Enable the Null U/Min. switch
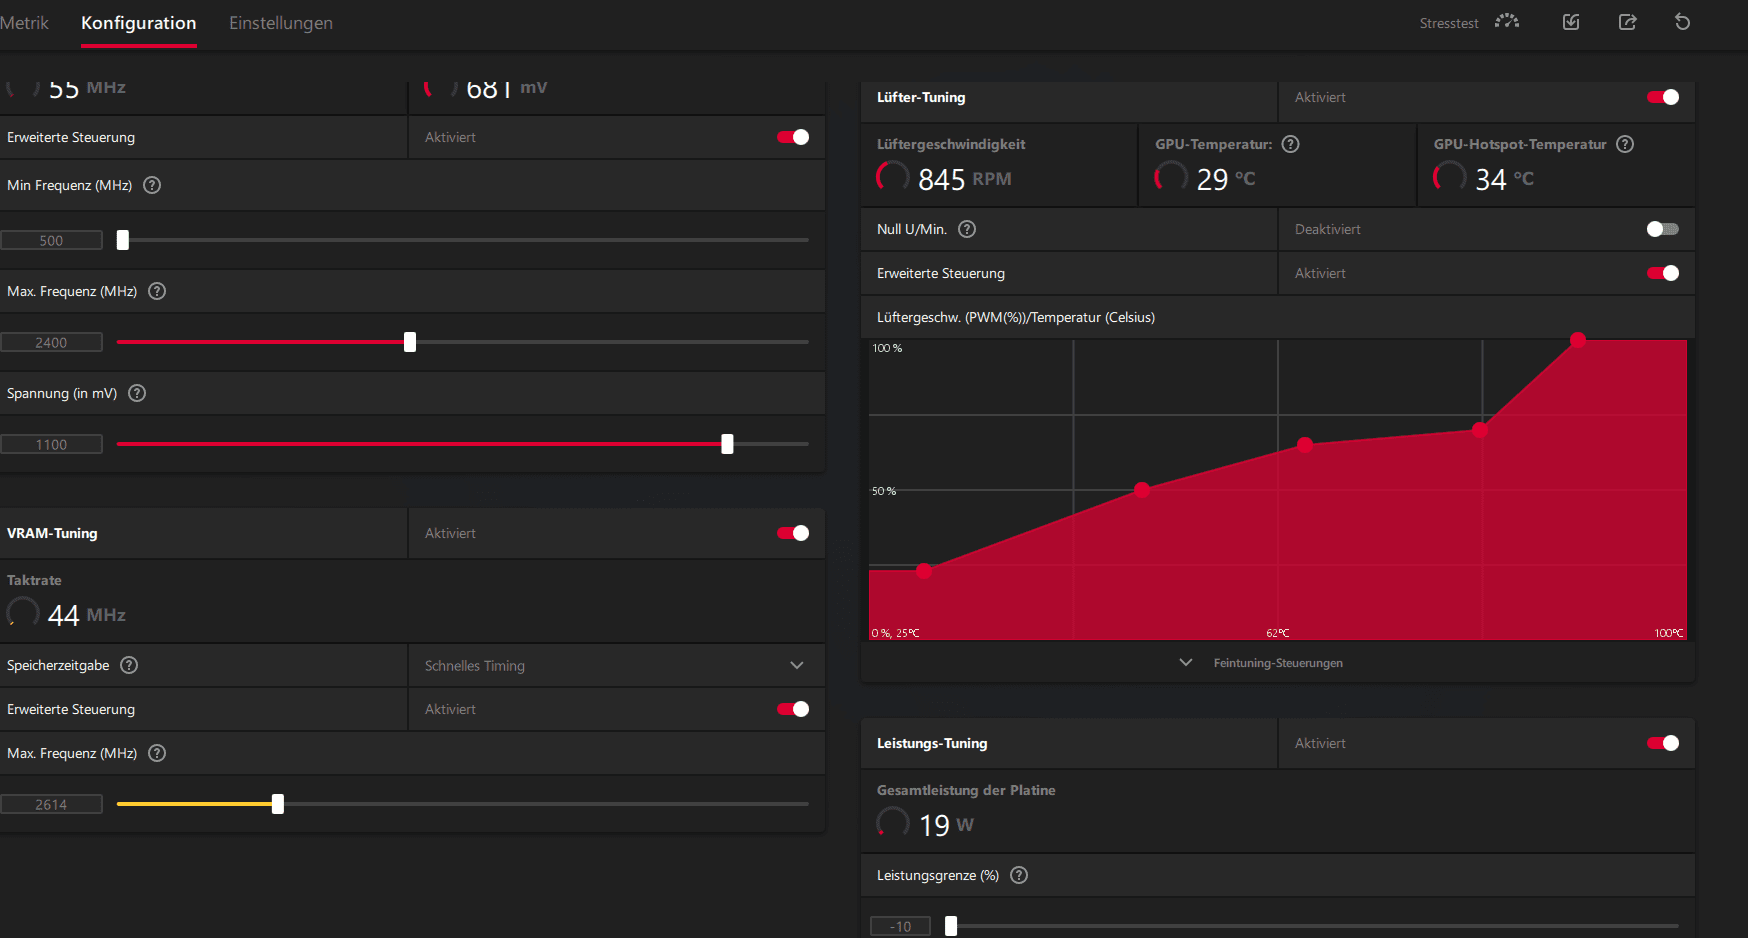Image resolution: width=1748 pixels, height=938 pixels. click(x=1663, y=229)
